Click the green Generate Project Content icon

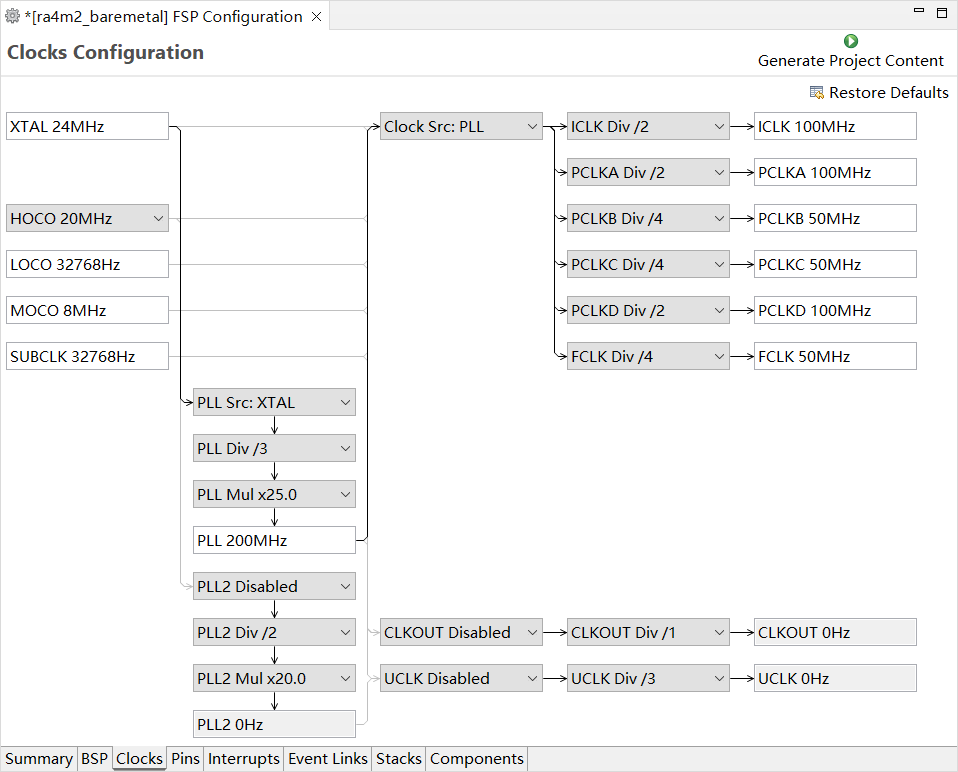(850, 41)
